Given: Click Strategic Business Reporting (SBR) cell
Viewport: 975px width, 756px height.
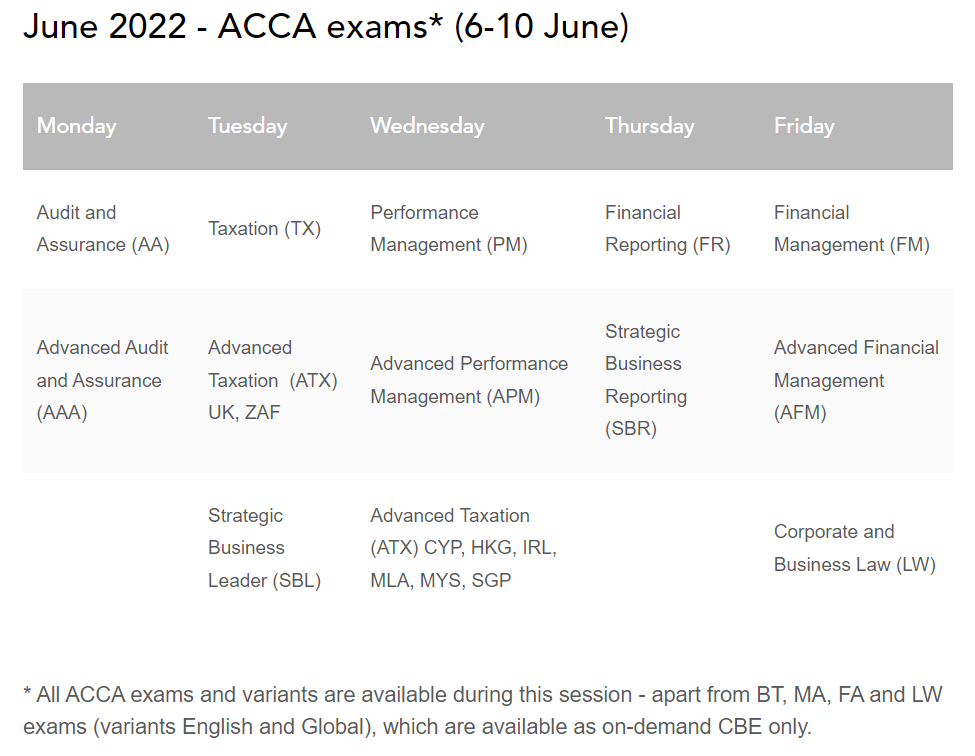Looking at the screenshot, I should coord(646,380).
